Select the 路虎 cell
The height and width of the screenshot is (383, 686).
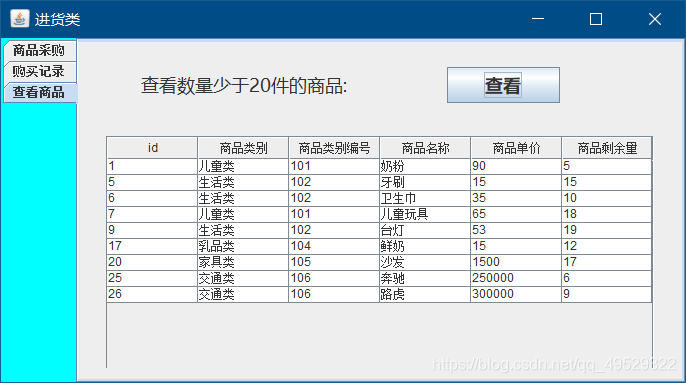(425, 294)
